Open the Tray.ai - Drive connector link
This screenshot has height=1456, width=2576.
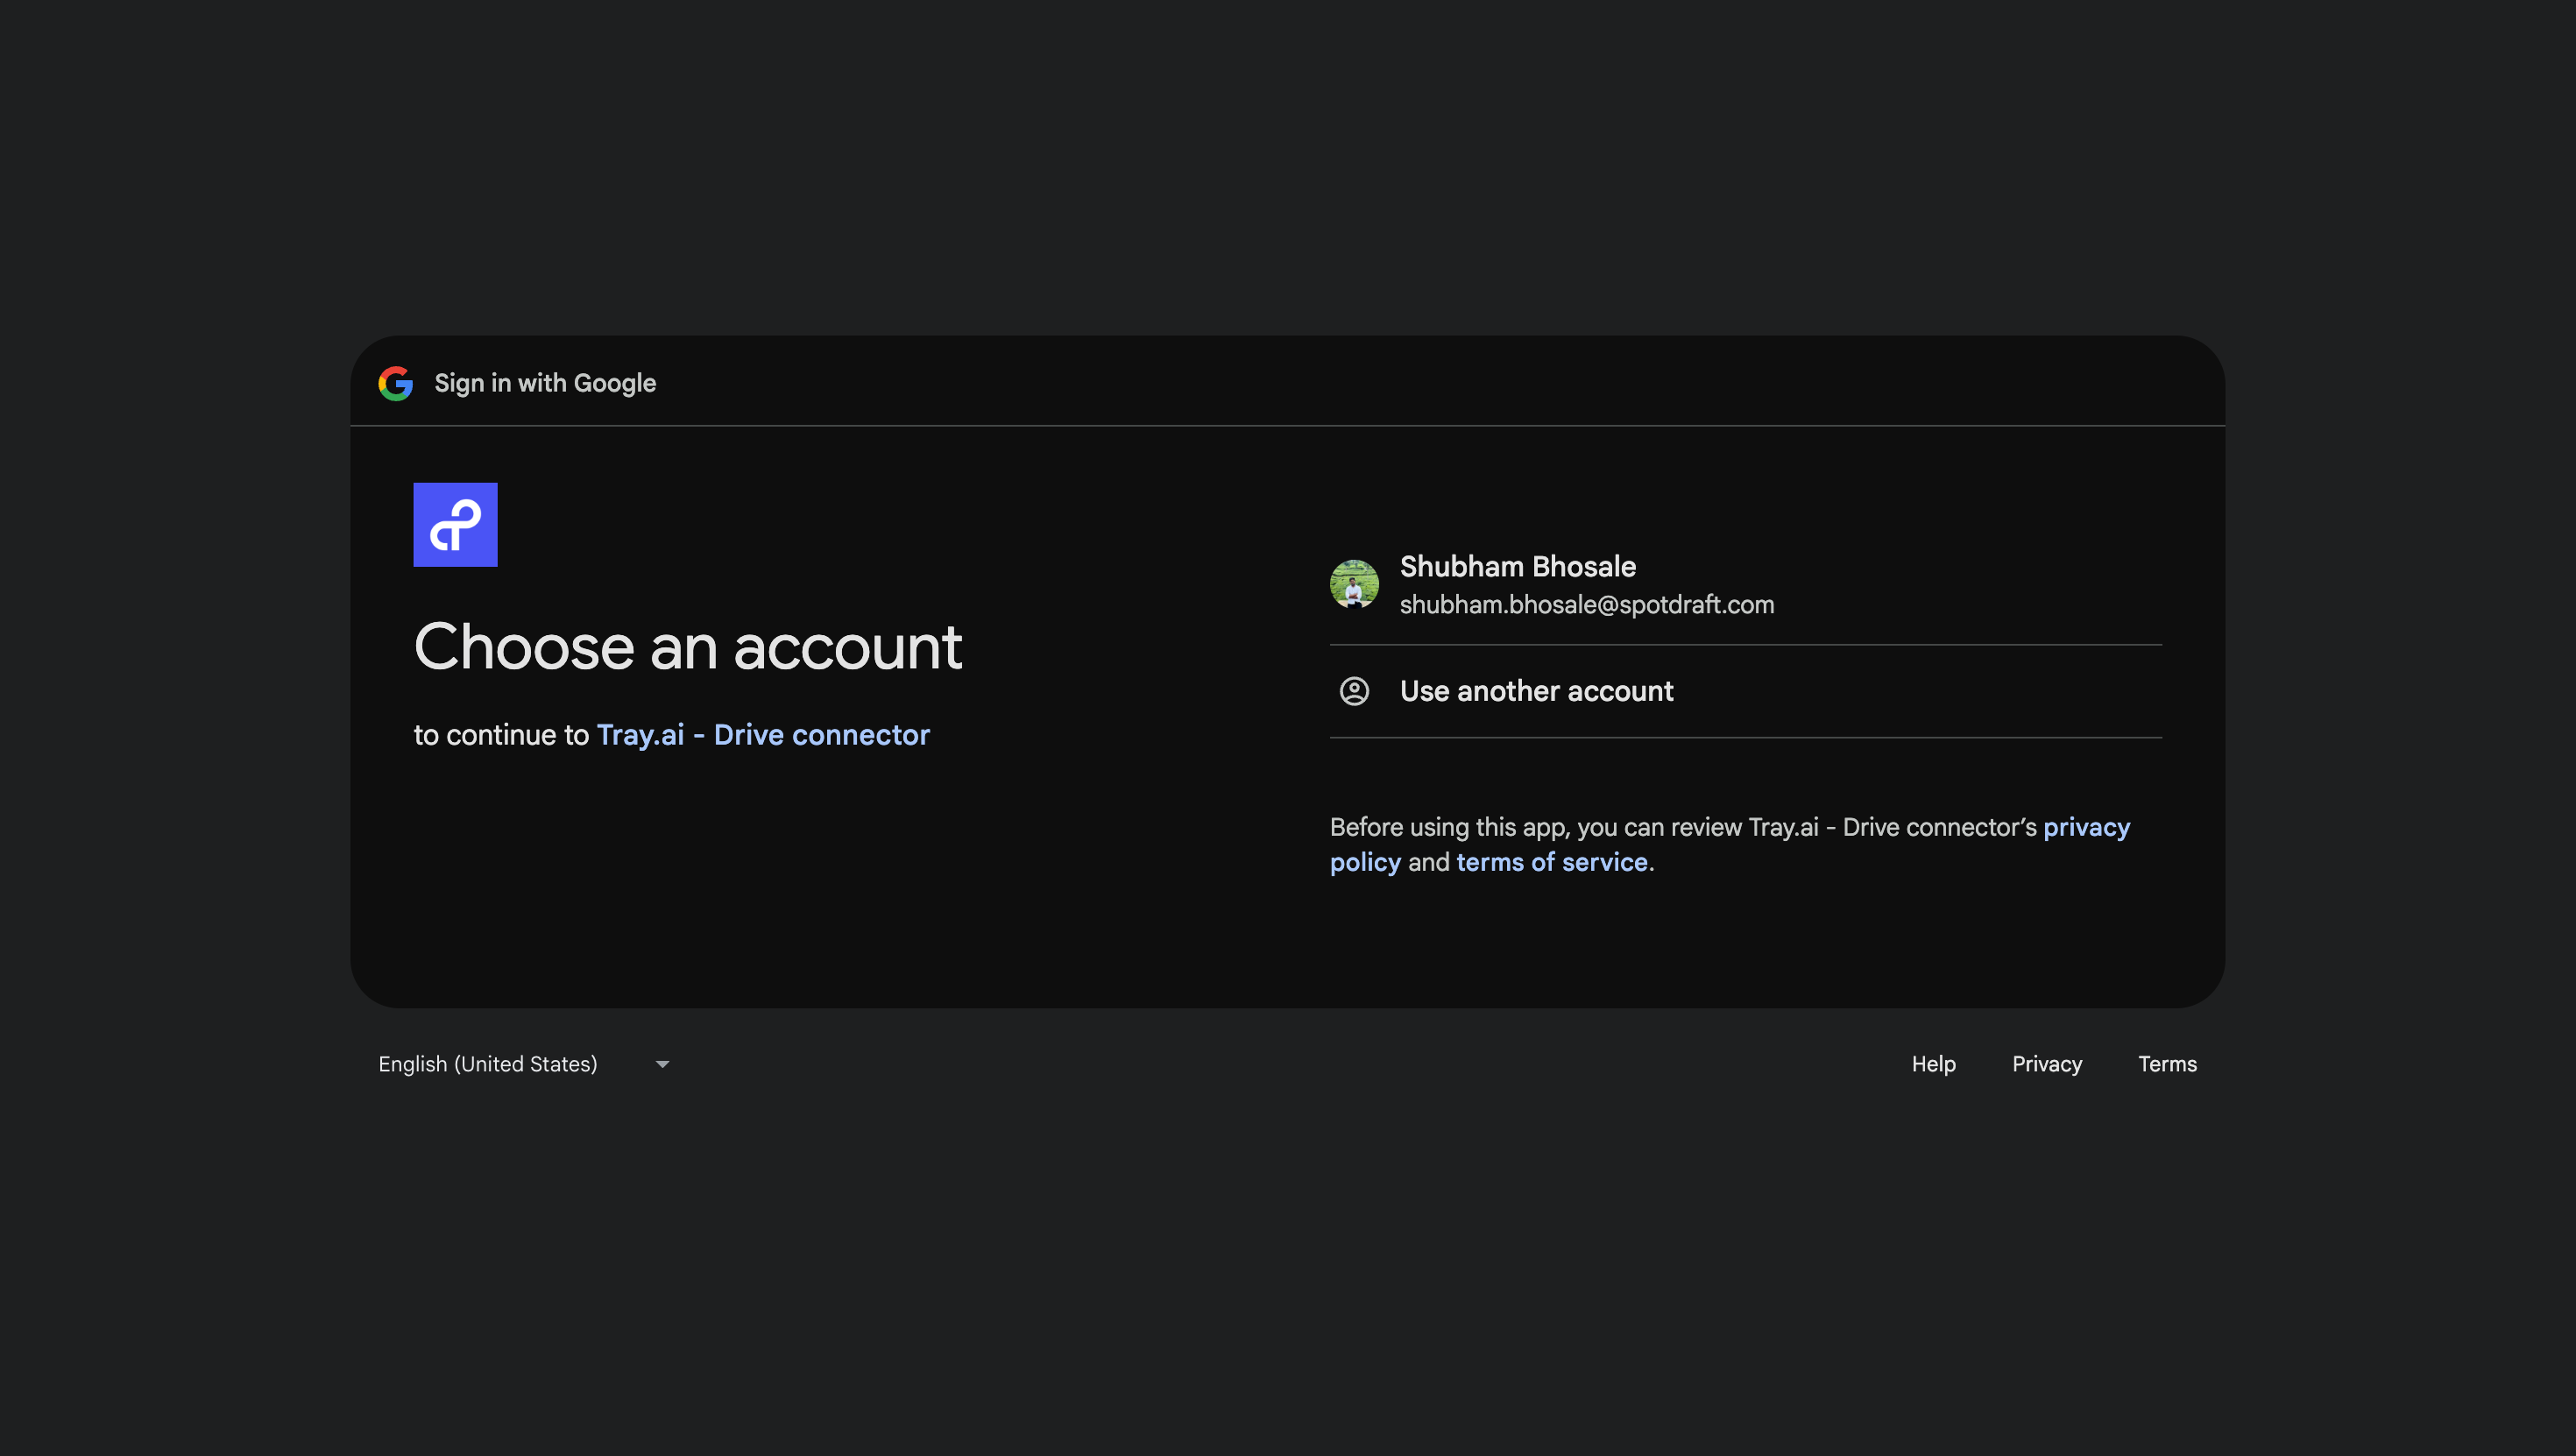tap(762, 735)
